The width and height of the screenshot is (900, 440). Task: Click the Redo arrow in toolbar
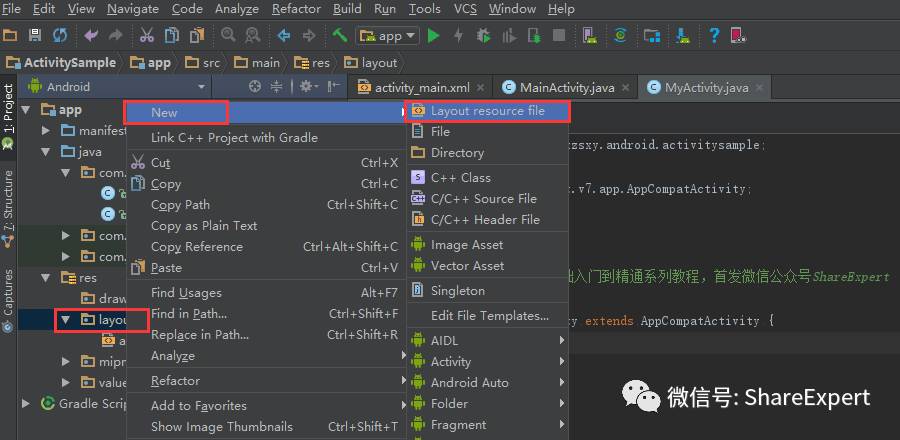[115, 36]
